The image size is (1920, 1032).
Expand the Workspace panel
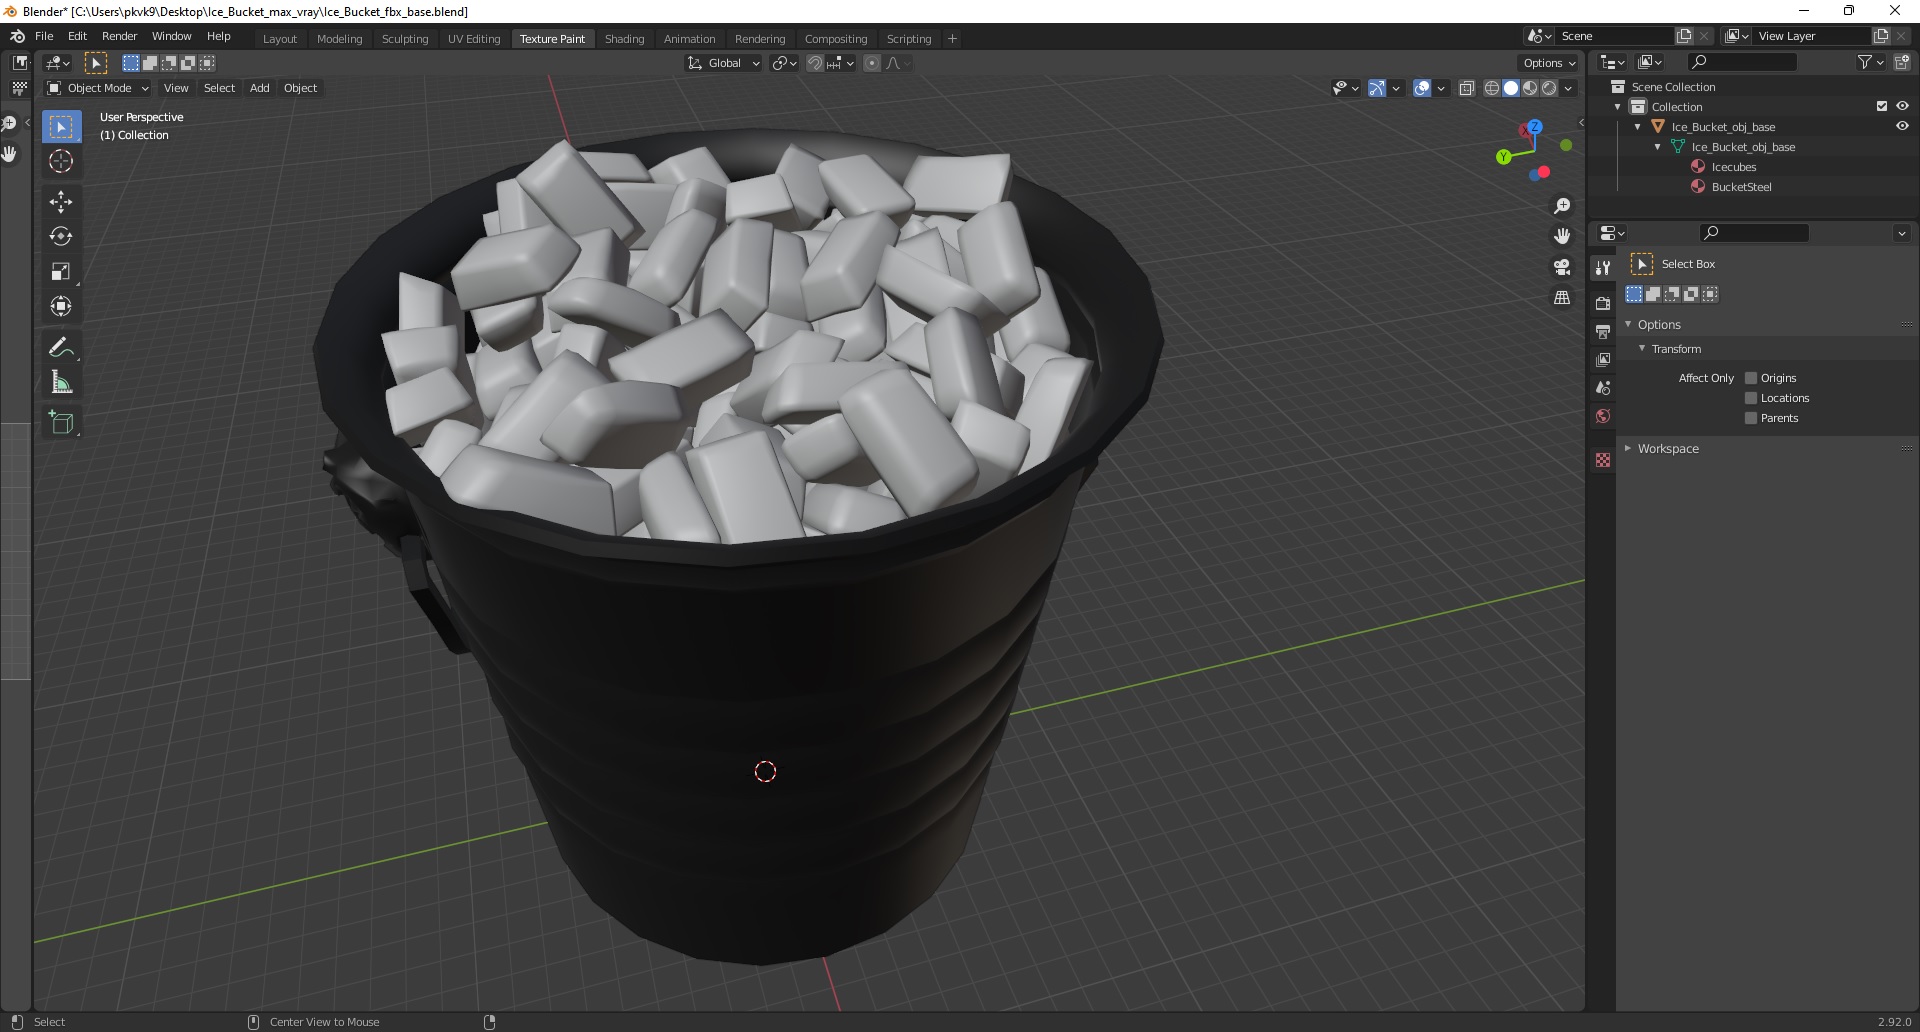(1628, 448)
